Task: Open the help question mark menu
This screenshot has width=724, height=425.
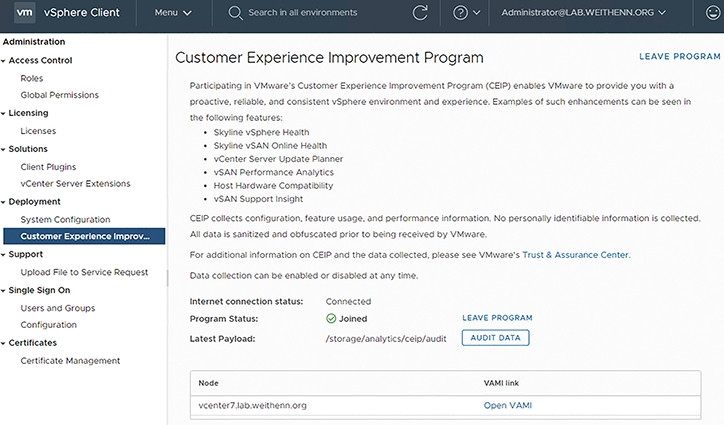Action: click(460, 12)
